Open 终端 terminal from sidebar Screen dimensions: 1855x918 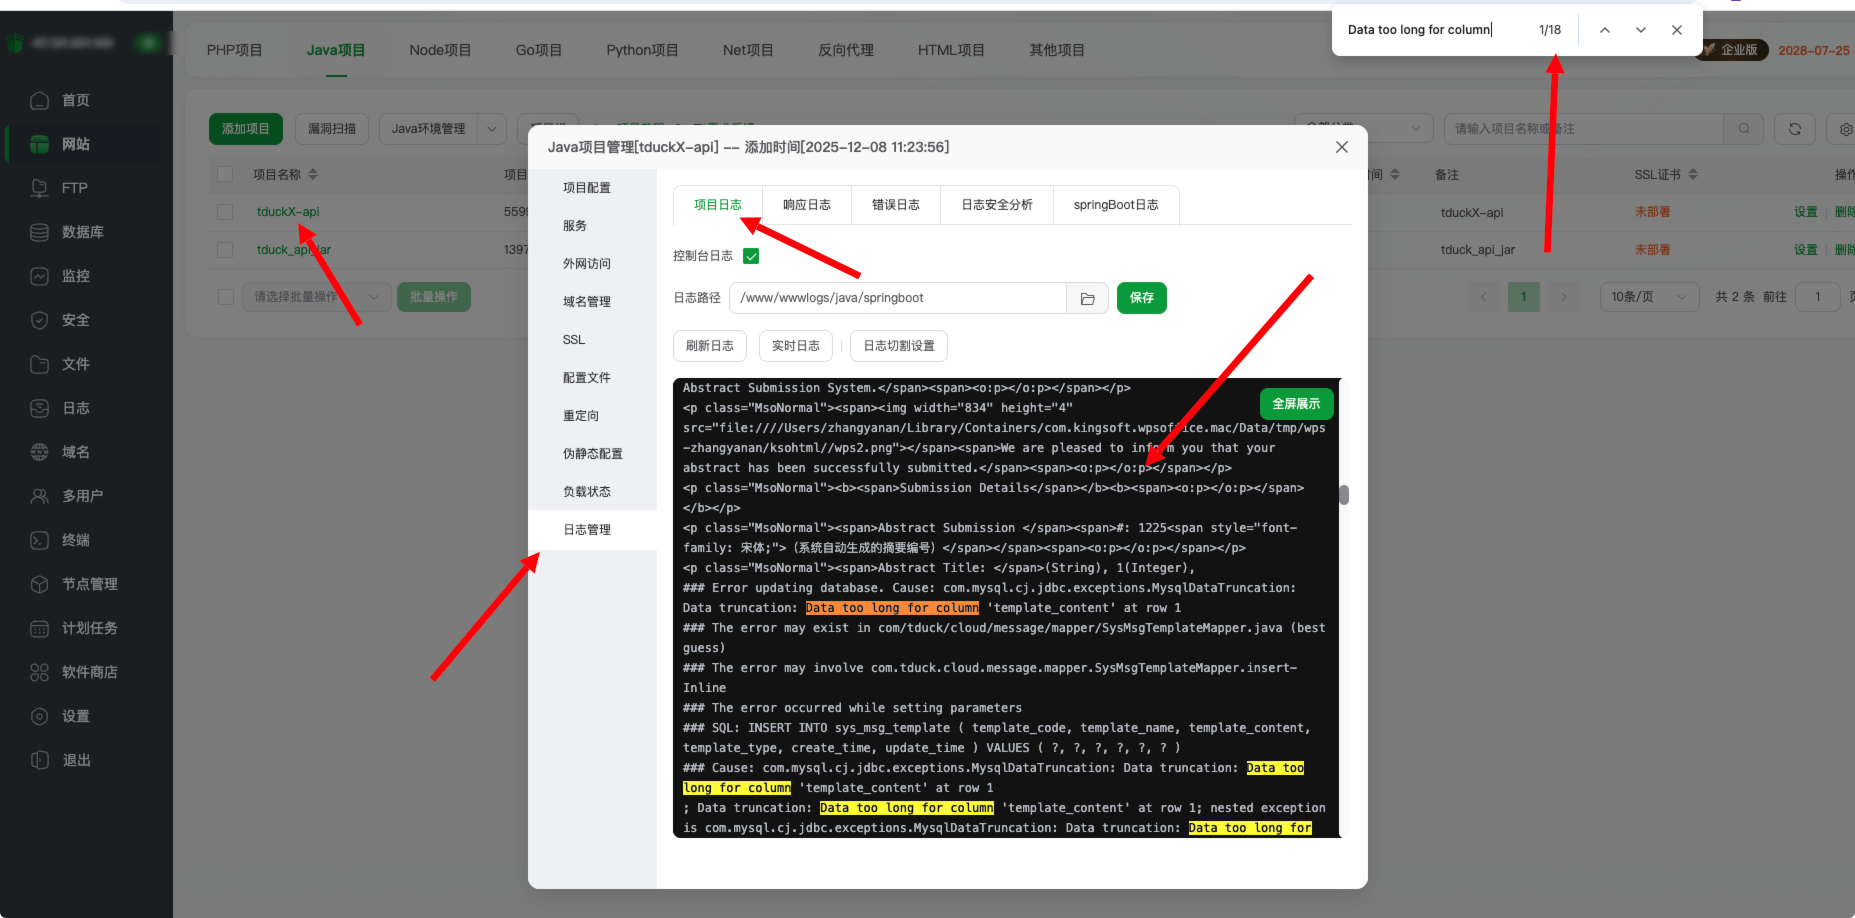coord(75,540)
